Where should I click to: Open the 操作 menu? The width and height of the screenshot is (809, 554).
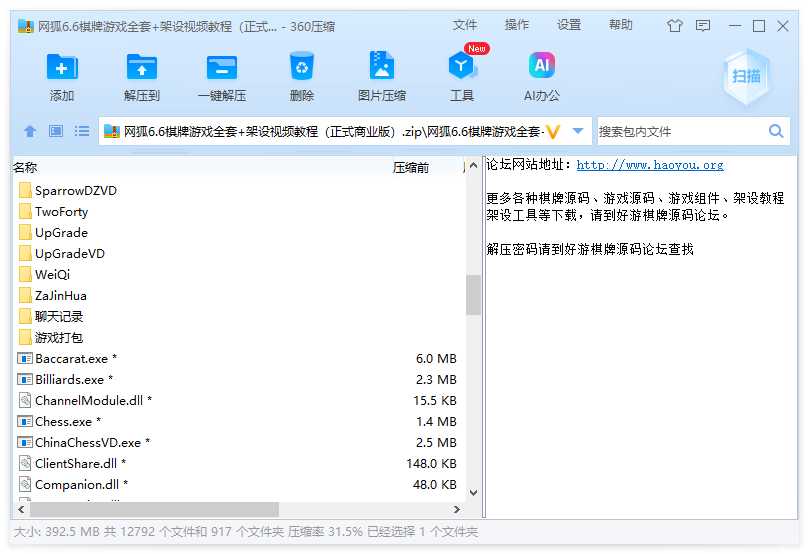point(516,25)
